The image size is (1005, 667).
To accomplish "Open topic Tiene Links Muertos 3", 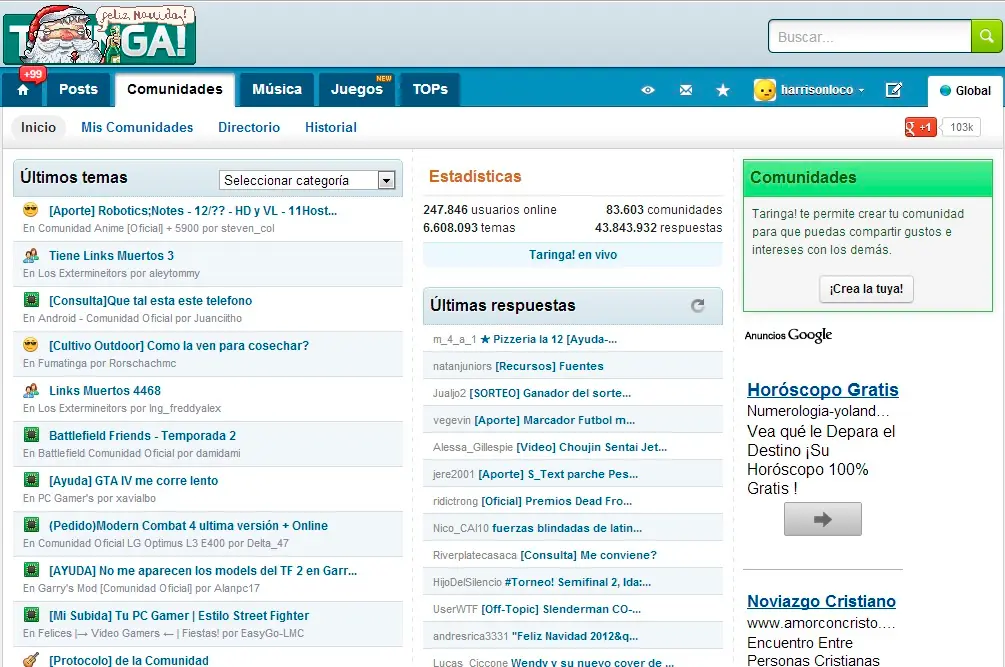I will click(x=112, y=256).
